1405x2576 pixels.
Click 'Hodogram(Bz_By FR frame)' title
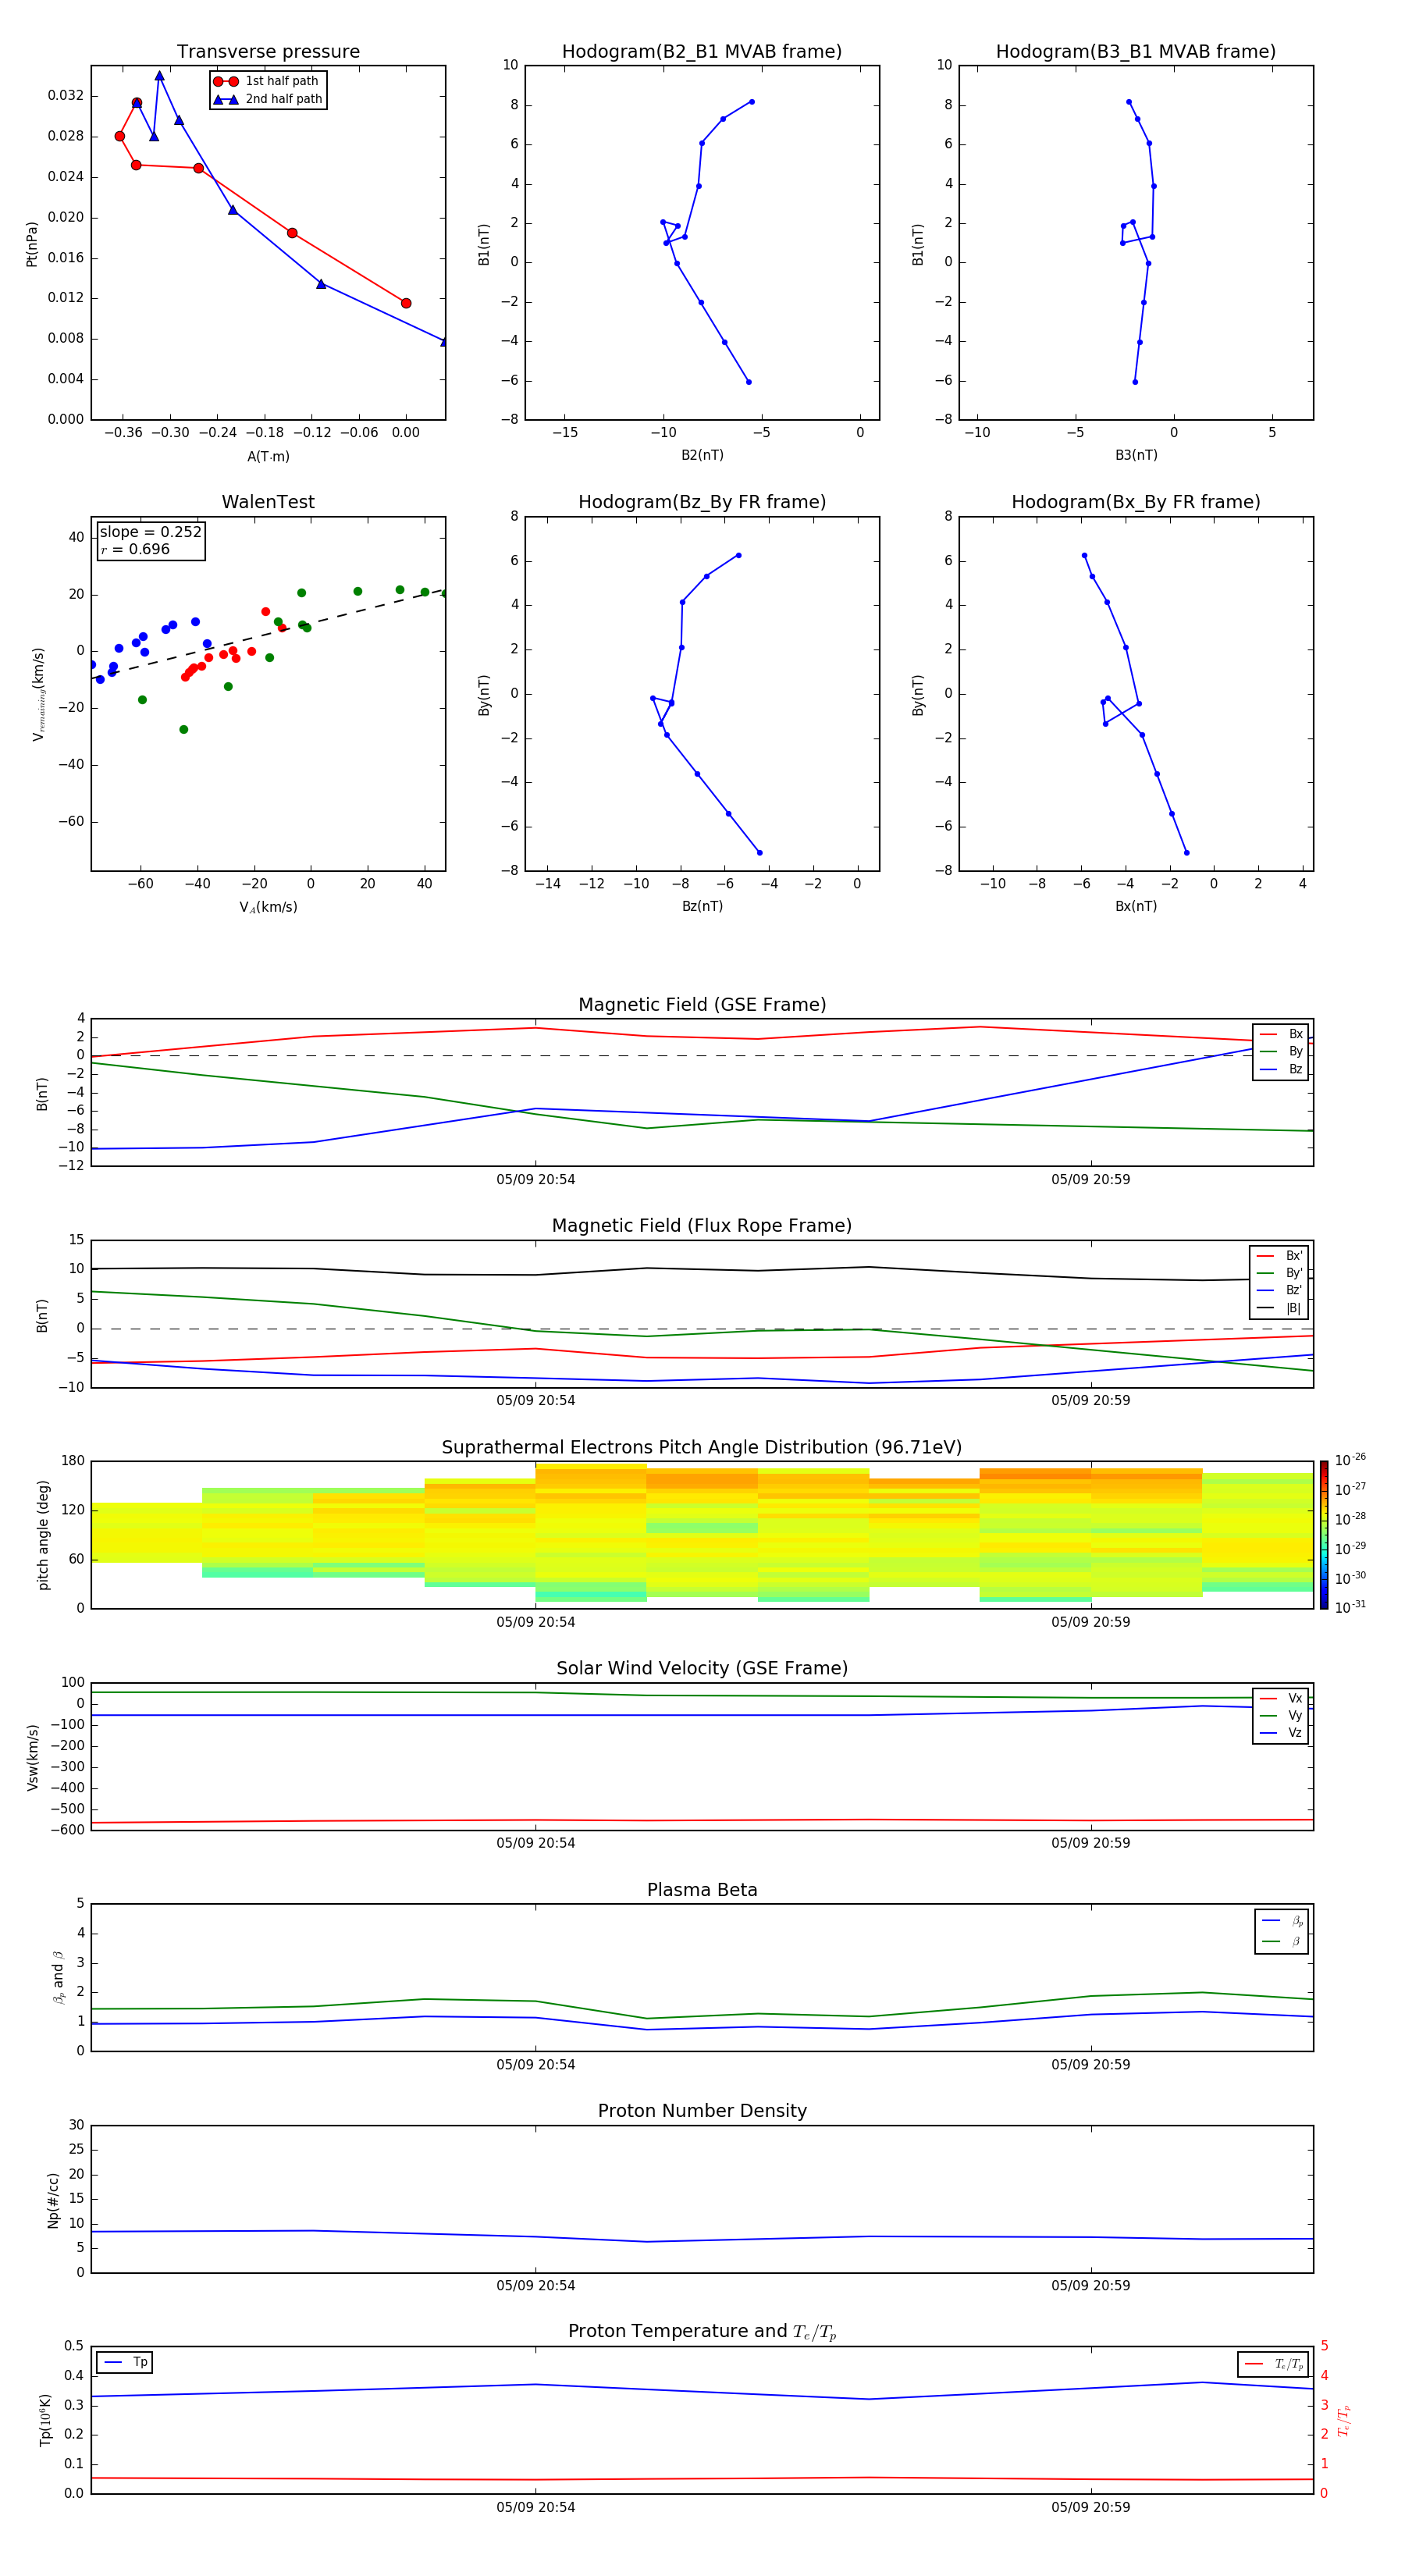[x=702, y=502]
